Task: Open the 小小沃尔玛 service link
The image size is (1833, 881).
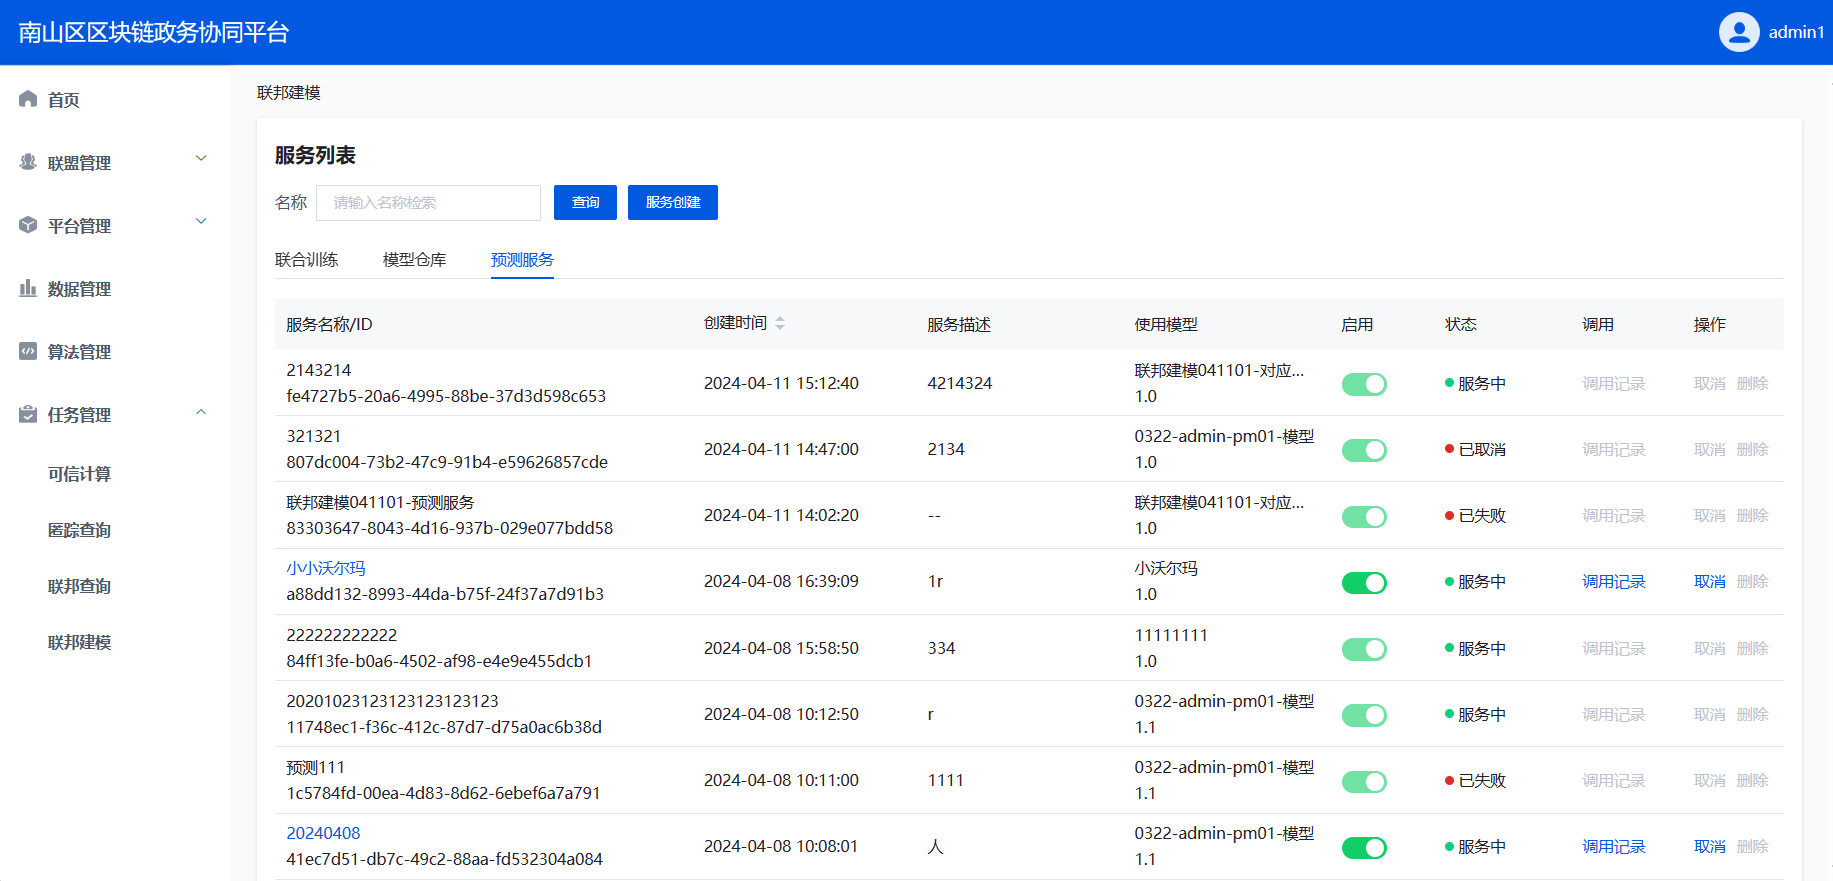Action: pyautogui.click(x=326, y=568)
